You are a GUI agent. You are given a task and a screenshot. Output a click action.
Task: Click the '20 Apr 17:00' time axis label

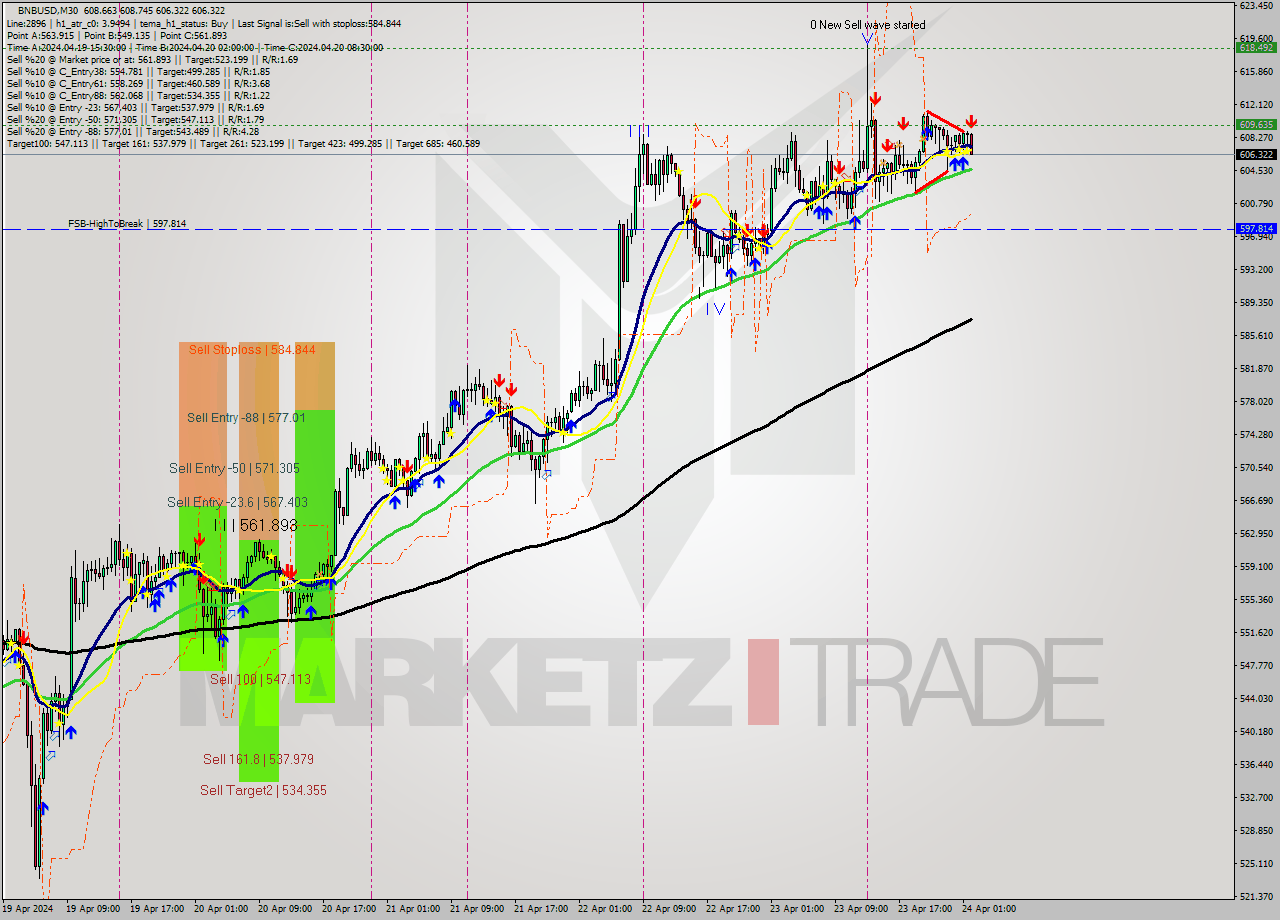348,910
